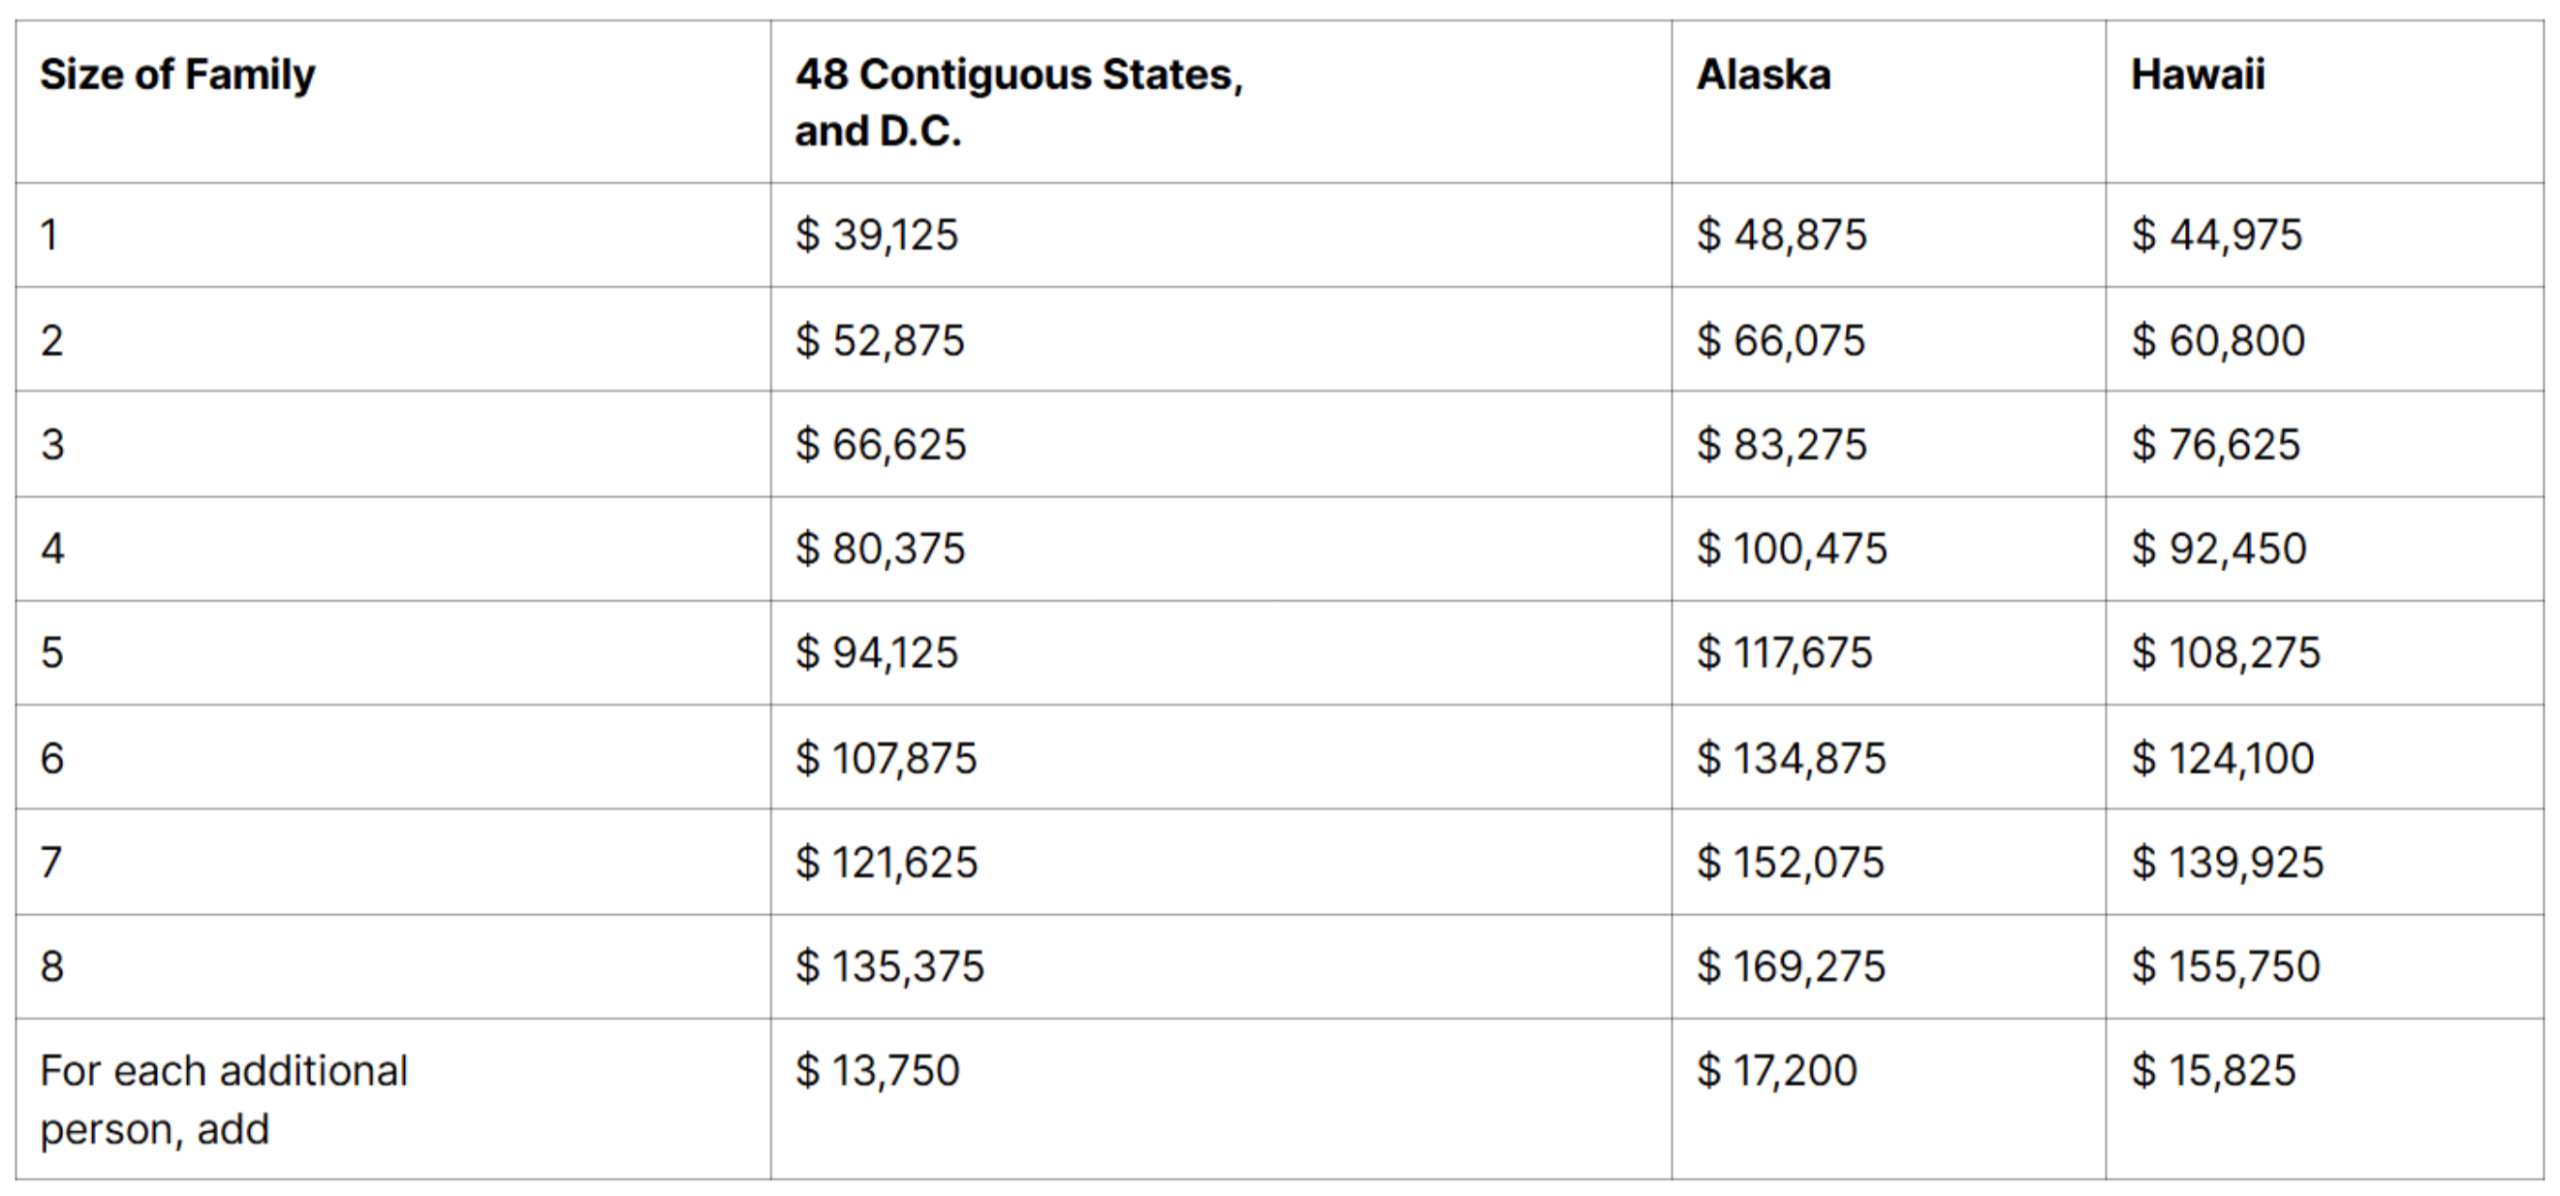The image size is (2560, 1196).
Task: Click the family size 8 row label
Action: click(52, 966)
